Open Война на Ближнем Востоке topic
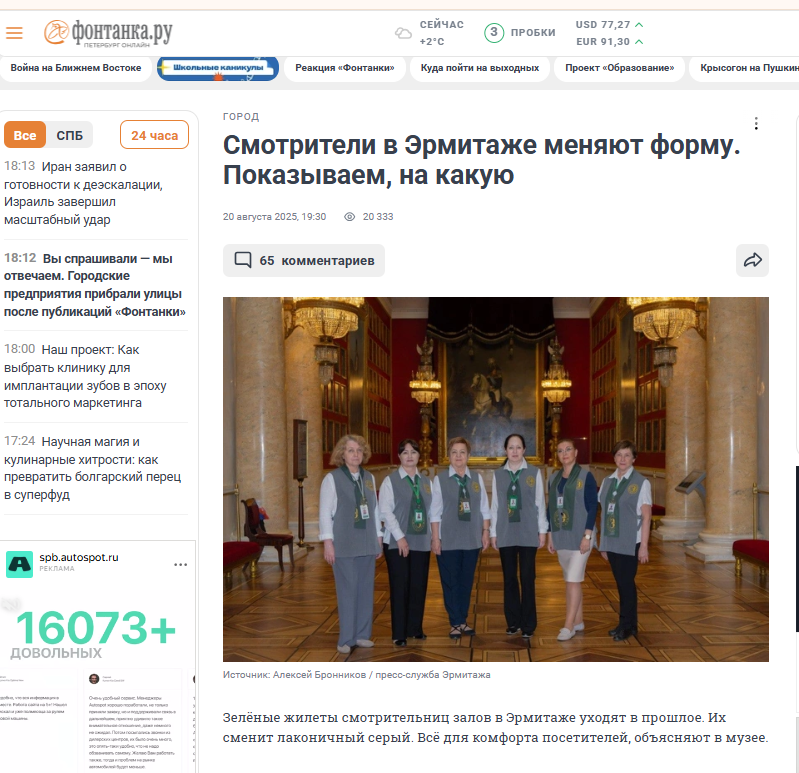 click(76, 68)
